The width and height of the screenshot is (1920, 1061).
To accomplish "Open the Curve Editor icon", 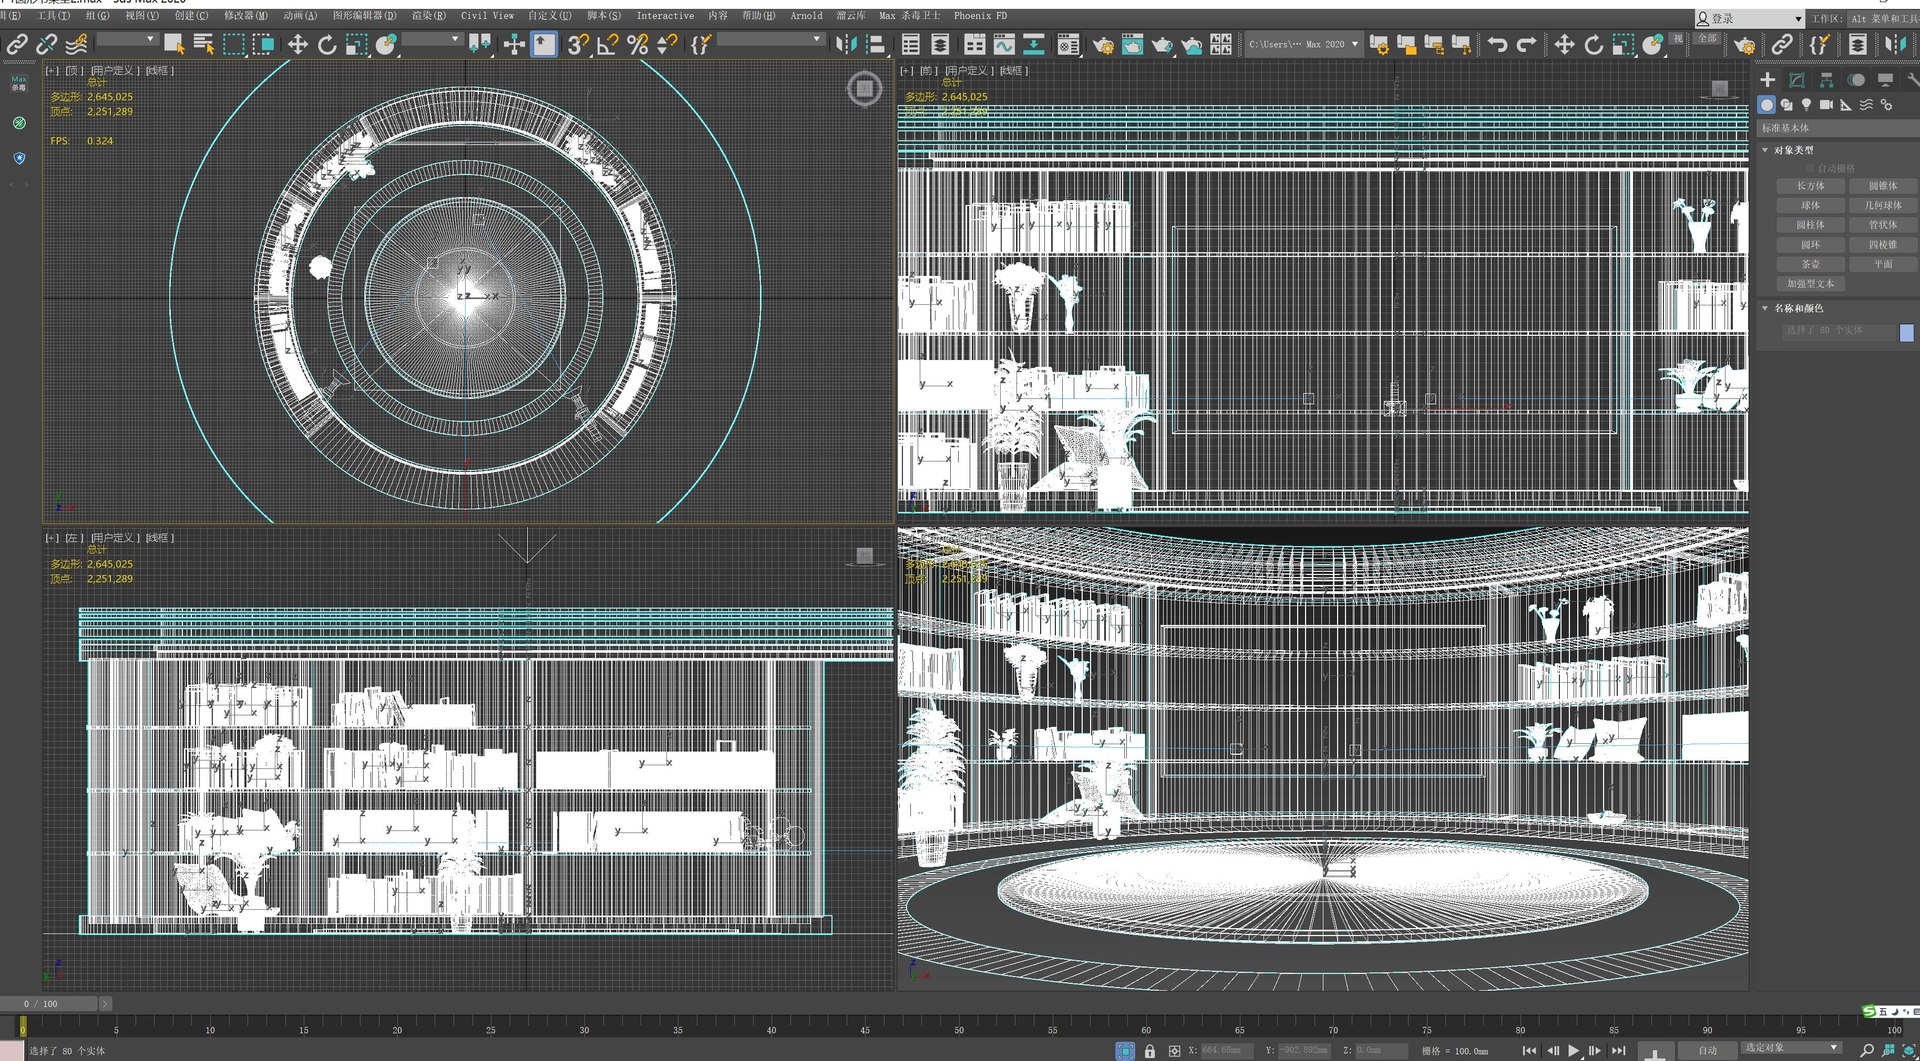I will coord(1004,44).
